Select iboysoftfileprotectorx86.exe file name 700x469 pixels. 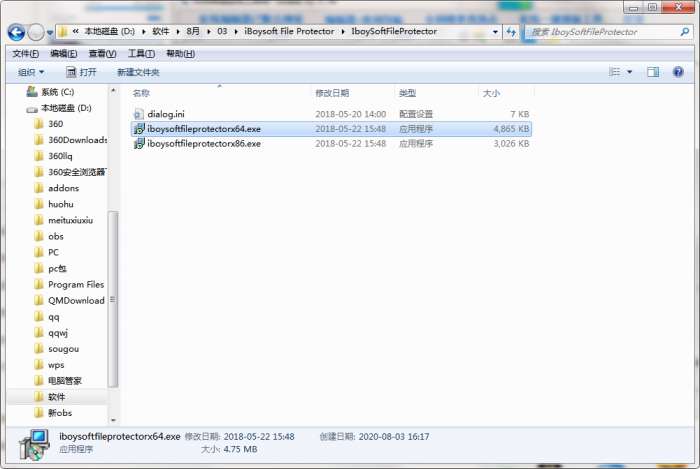click(x=204, y=143)
